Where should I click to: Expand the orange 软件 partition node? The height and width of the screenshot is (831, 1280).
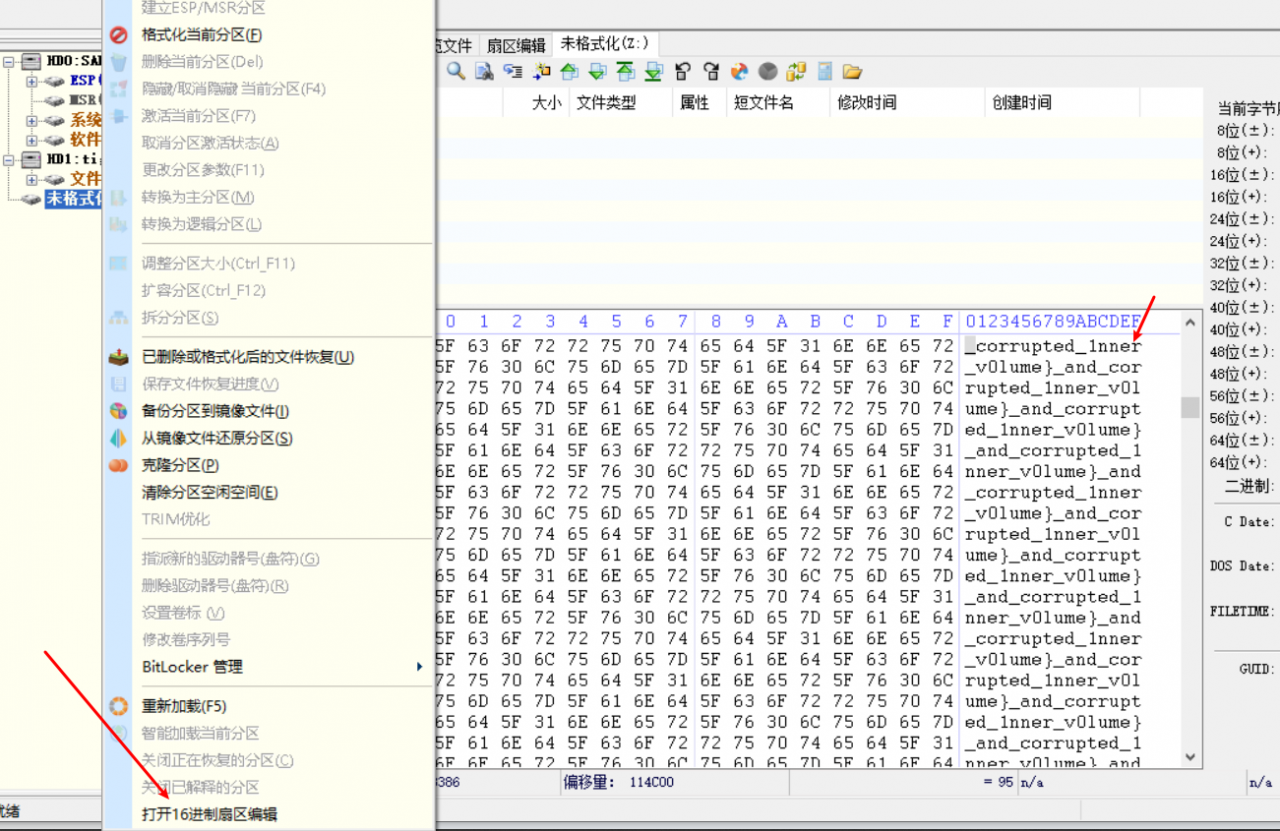pos(32,140)
